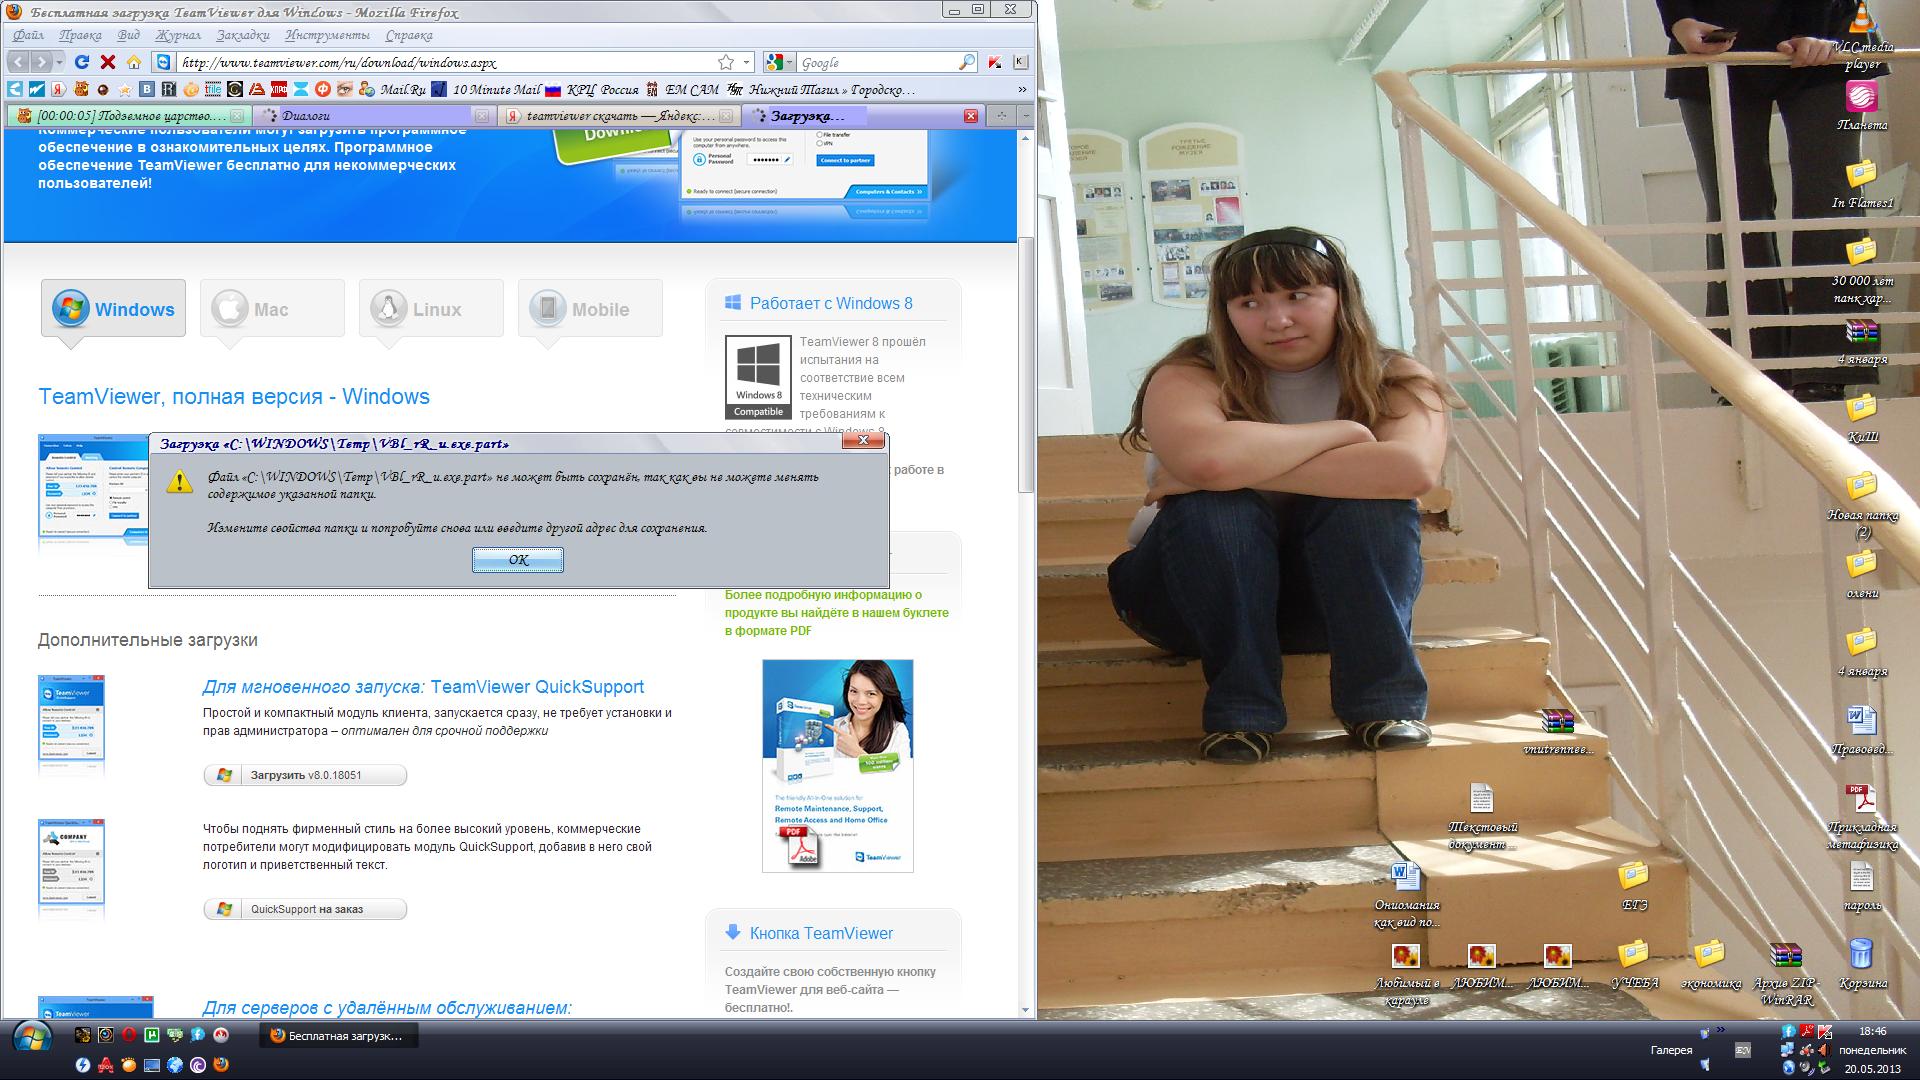Click the taskbar clock showing 18:46

point(1874,1031)
